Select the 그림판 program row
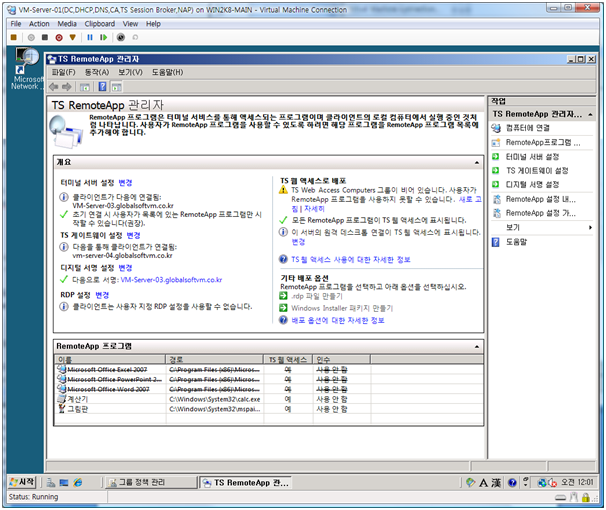606x510 pixels. (269, 409)
